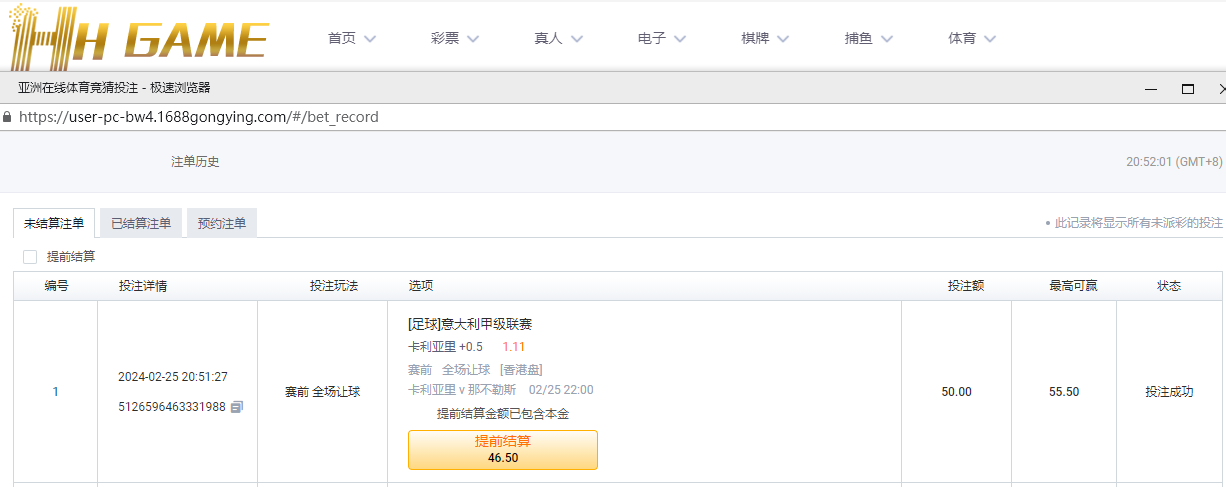Image resolution: width=1226 pixels, height=487 pixels.
Task: Click the 赛前 全场让球 play type cell
Action: [x=322, y=392]
